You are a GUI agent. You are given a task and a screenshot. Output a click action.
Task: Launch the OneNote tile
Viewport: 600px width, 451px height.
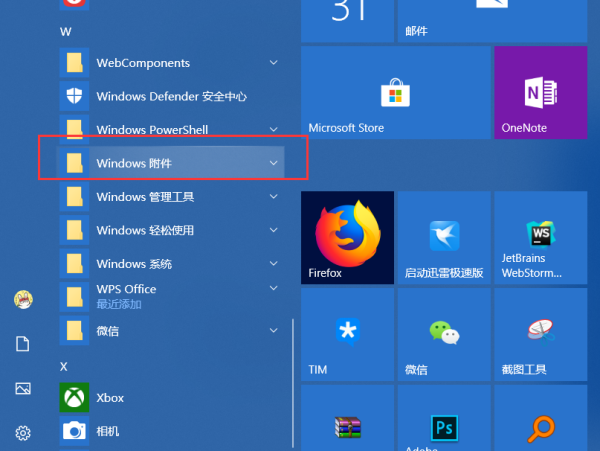point(541,93)
